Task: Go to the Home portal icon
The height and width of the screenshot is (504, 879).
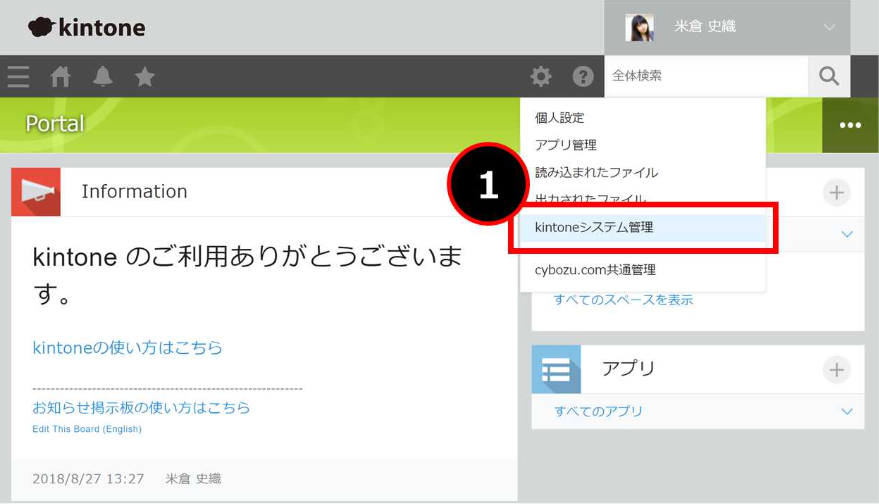Action: pyautogui.click(x=61, y=77)
